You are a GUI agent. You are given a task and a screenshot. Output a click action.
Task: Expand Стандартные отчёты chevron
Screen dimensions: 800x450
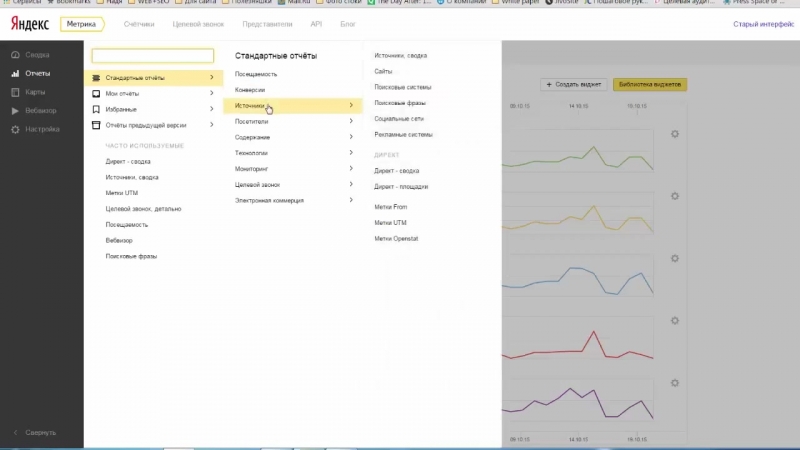(x=212, y=78)
